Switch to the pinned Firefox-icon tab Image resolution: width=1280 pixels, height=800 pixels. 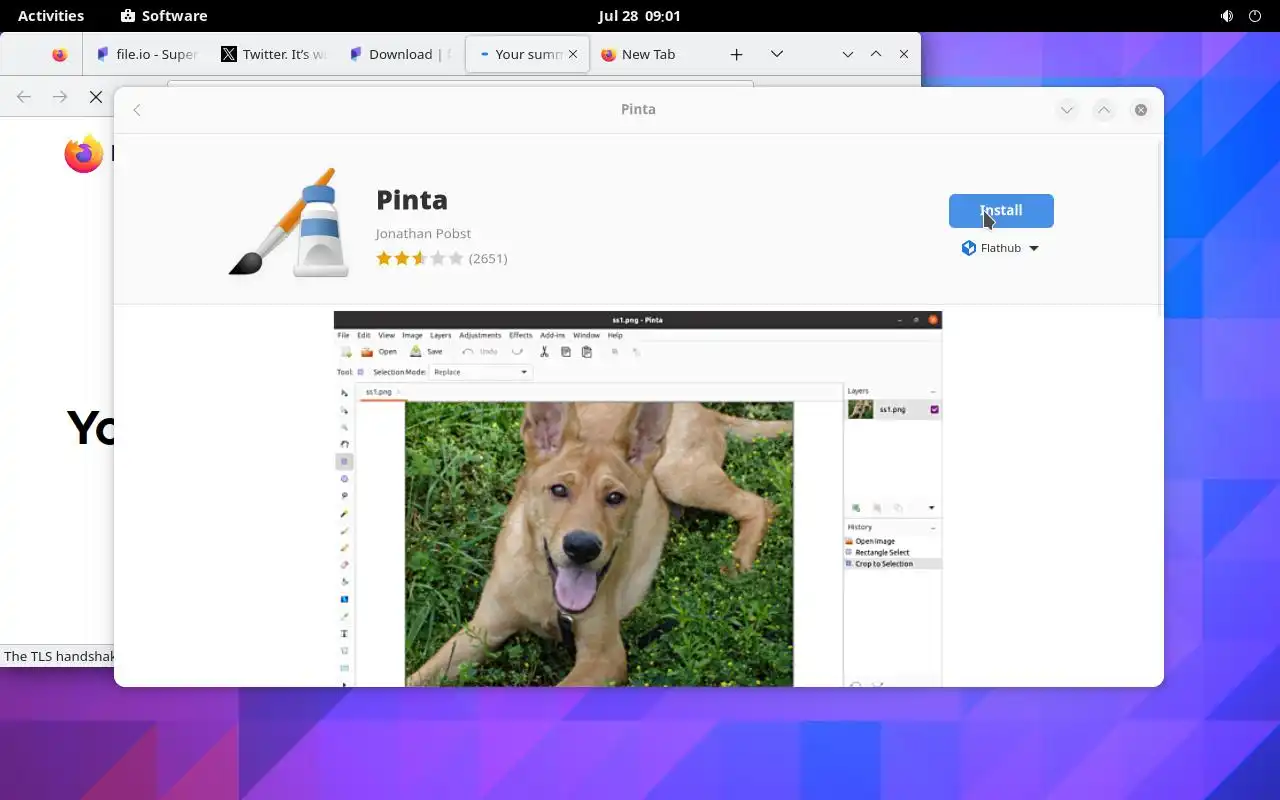point(60,55)
